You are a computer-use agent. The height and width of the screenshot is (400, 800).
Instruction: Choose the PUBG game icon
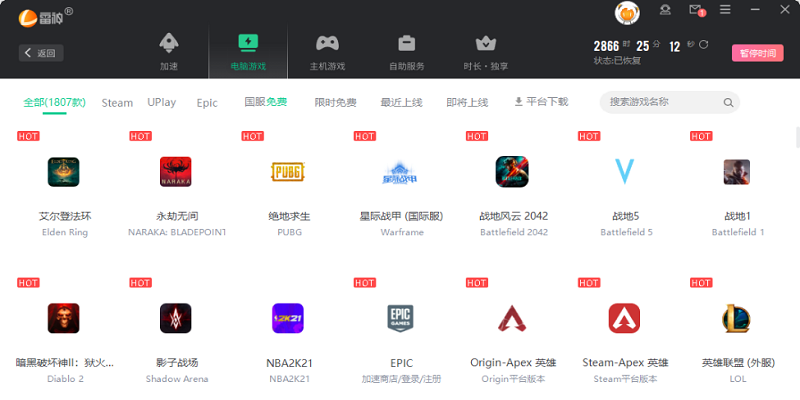click(288, 172)
